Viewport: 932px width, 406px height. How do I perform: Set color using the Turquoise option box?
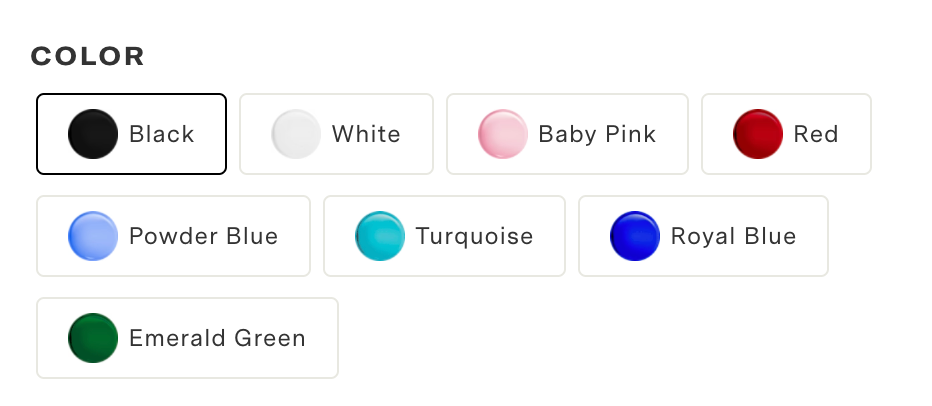444,236
